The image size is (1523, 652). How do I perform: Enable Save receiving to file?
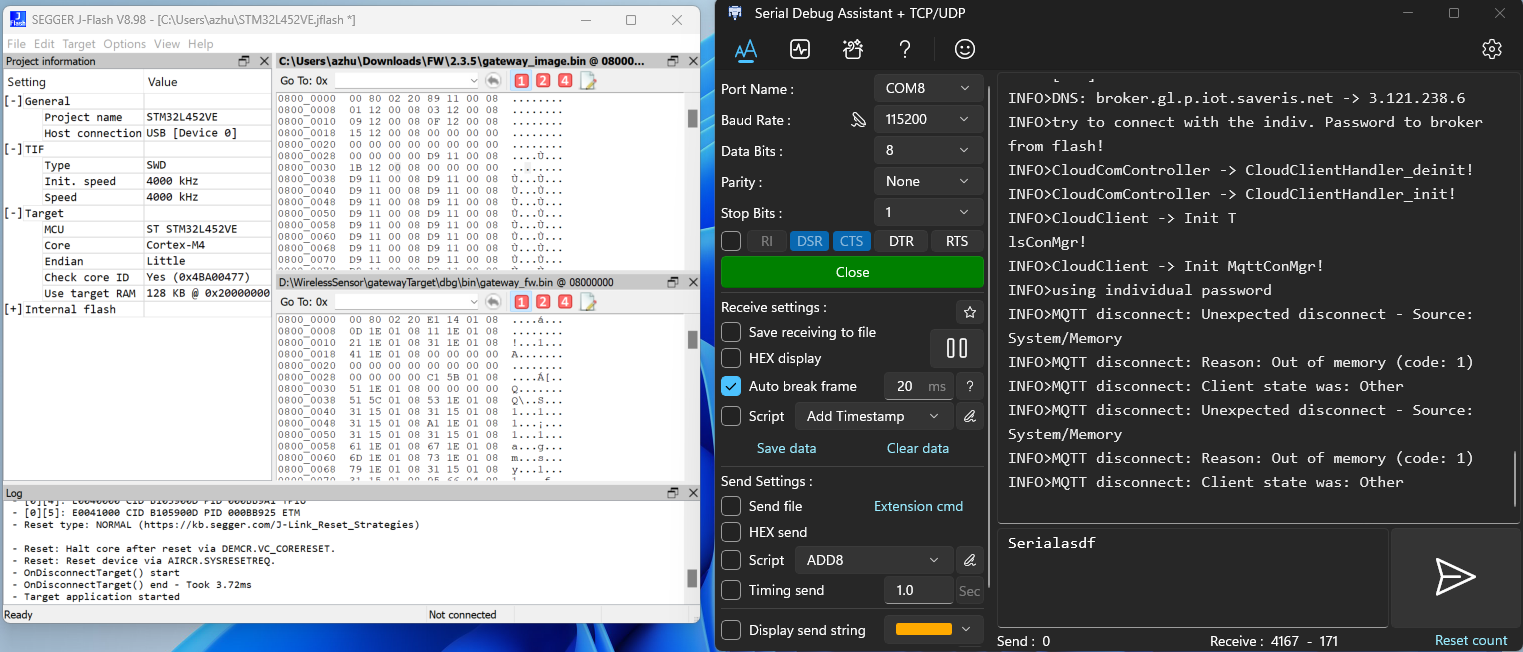coord(731,332)
